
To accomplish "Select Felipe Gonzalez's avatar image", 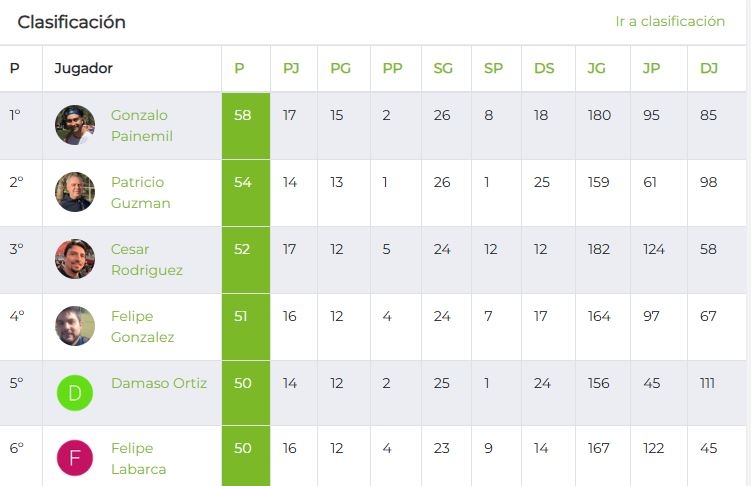I will click(75, 326).
